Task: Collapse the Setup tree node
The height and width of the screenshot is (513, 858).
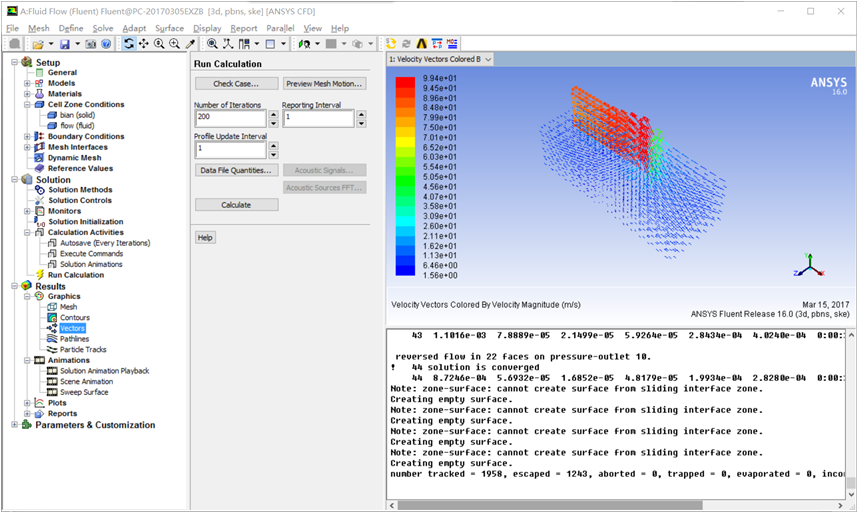Action: pyautogui.click(x=14, y=62)
